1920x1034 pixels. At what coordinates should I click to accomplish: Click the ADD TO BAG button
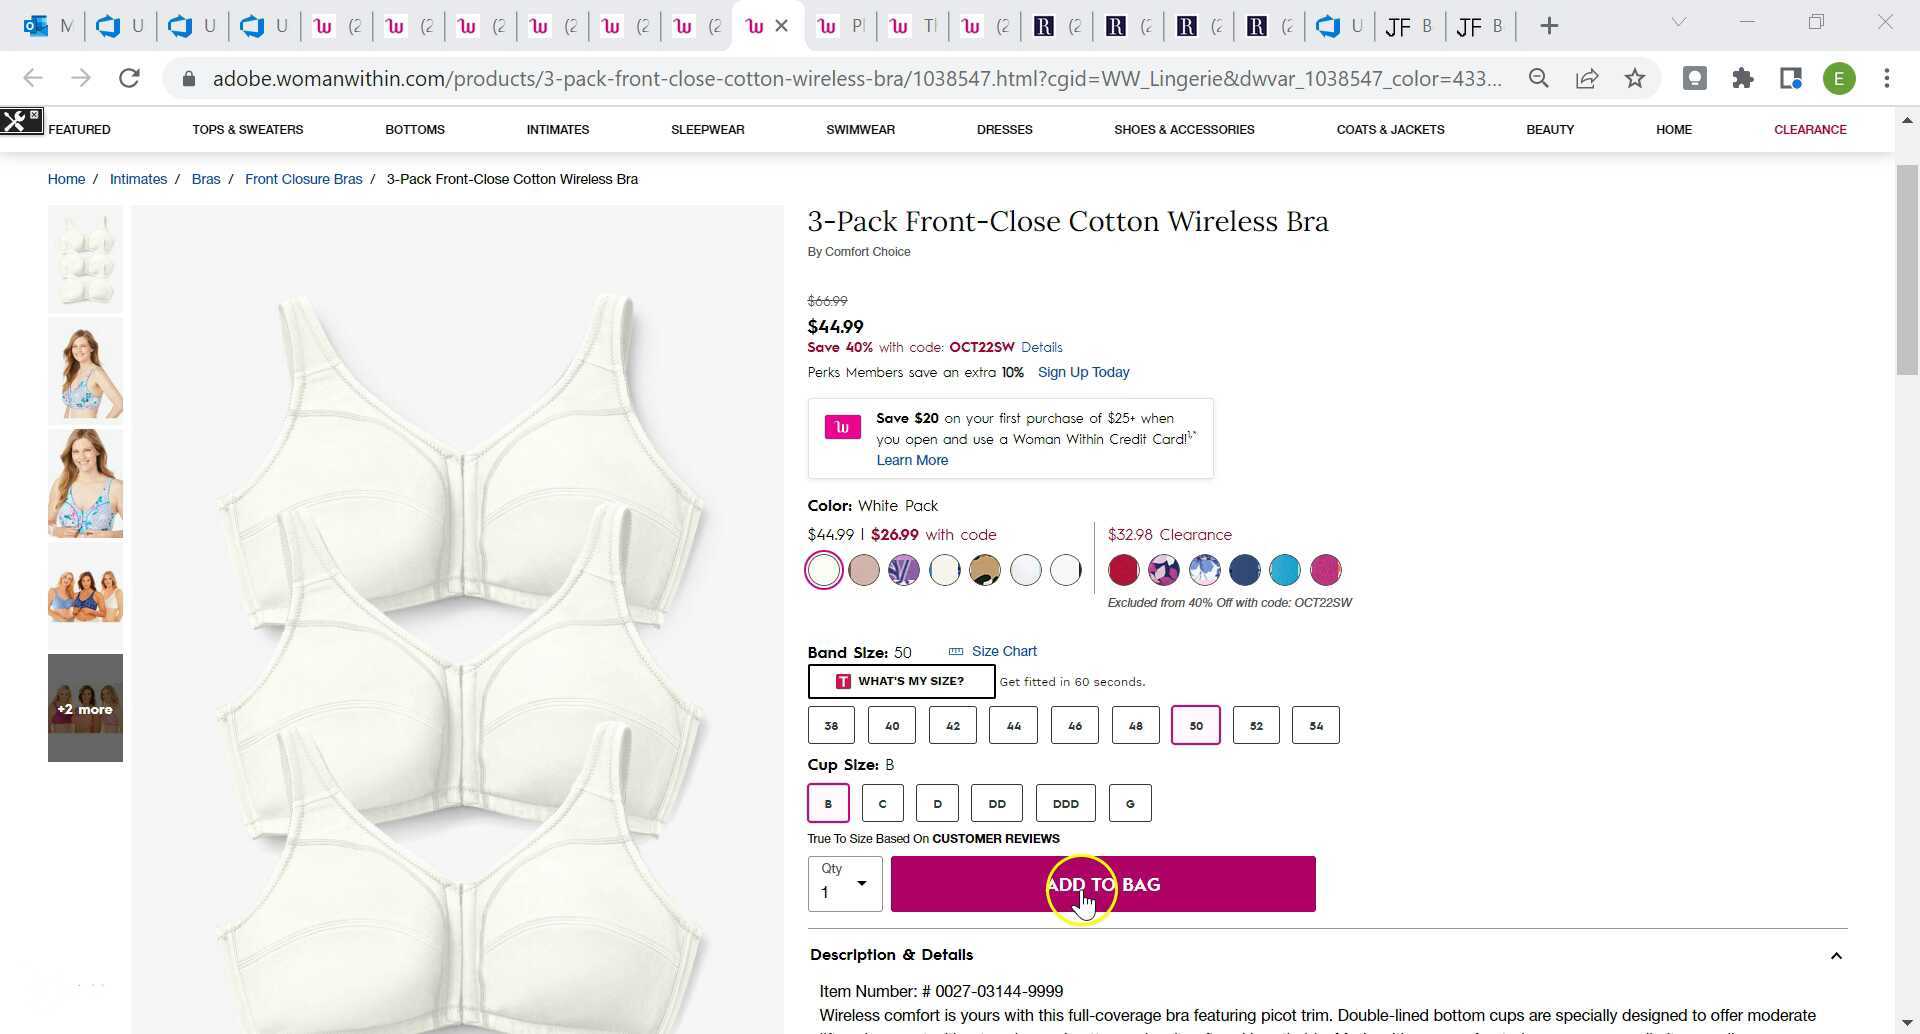1103,884
